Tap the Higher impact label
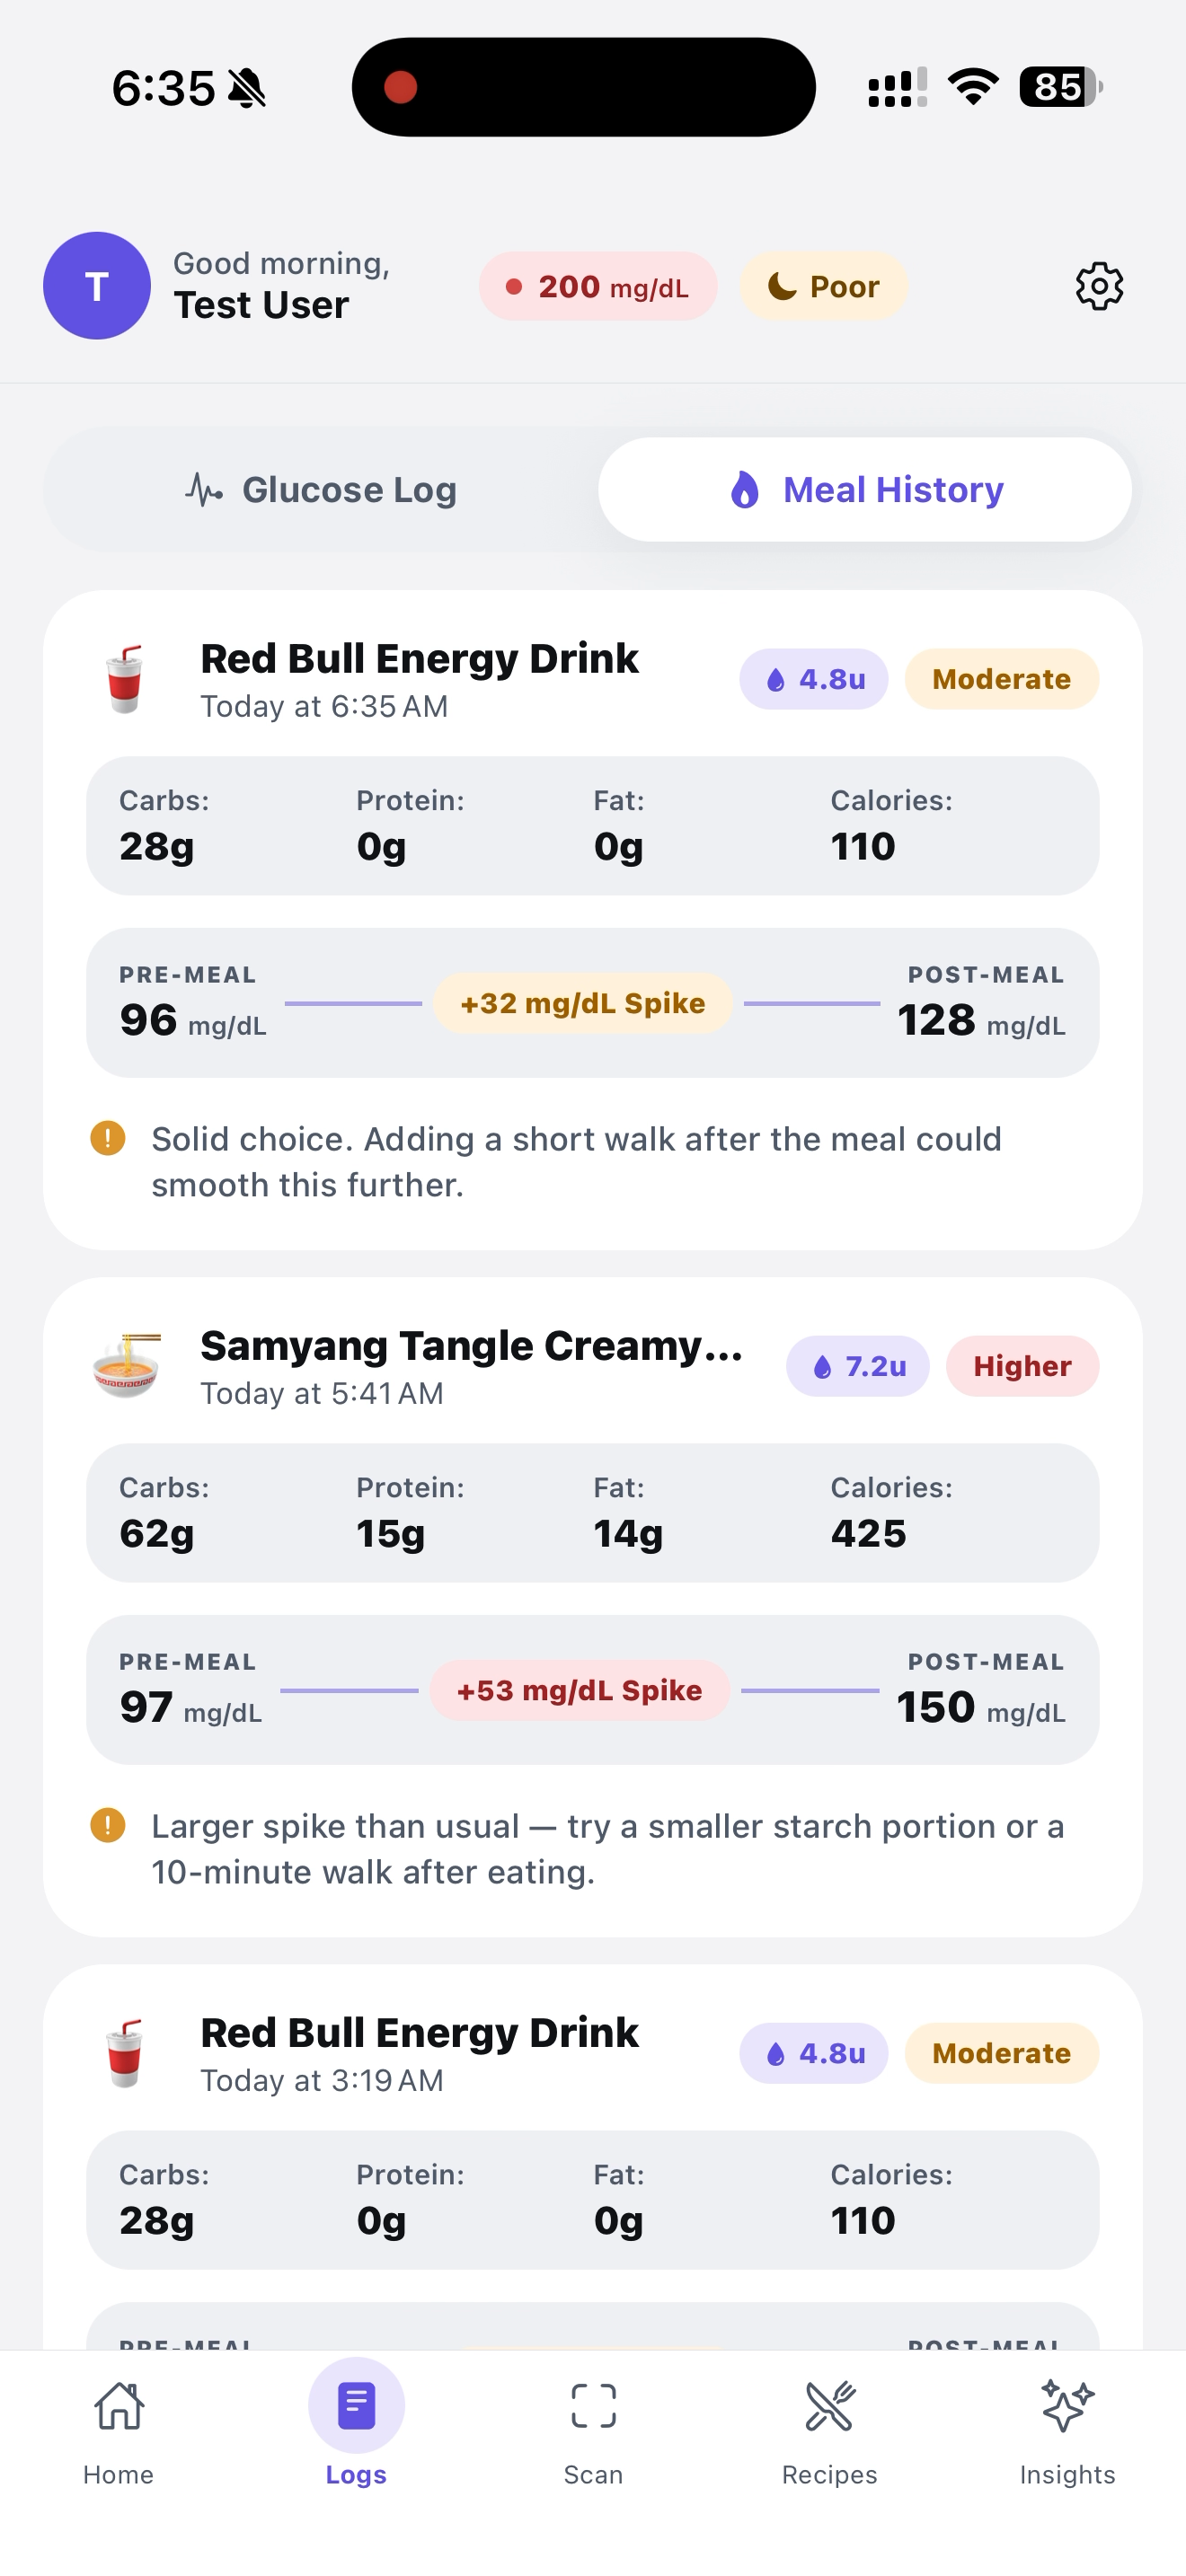1186x2576 pixels. tap(1022, 1366)
